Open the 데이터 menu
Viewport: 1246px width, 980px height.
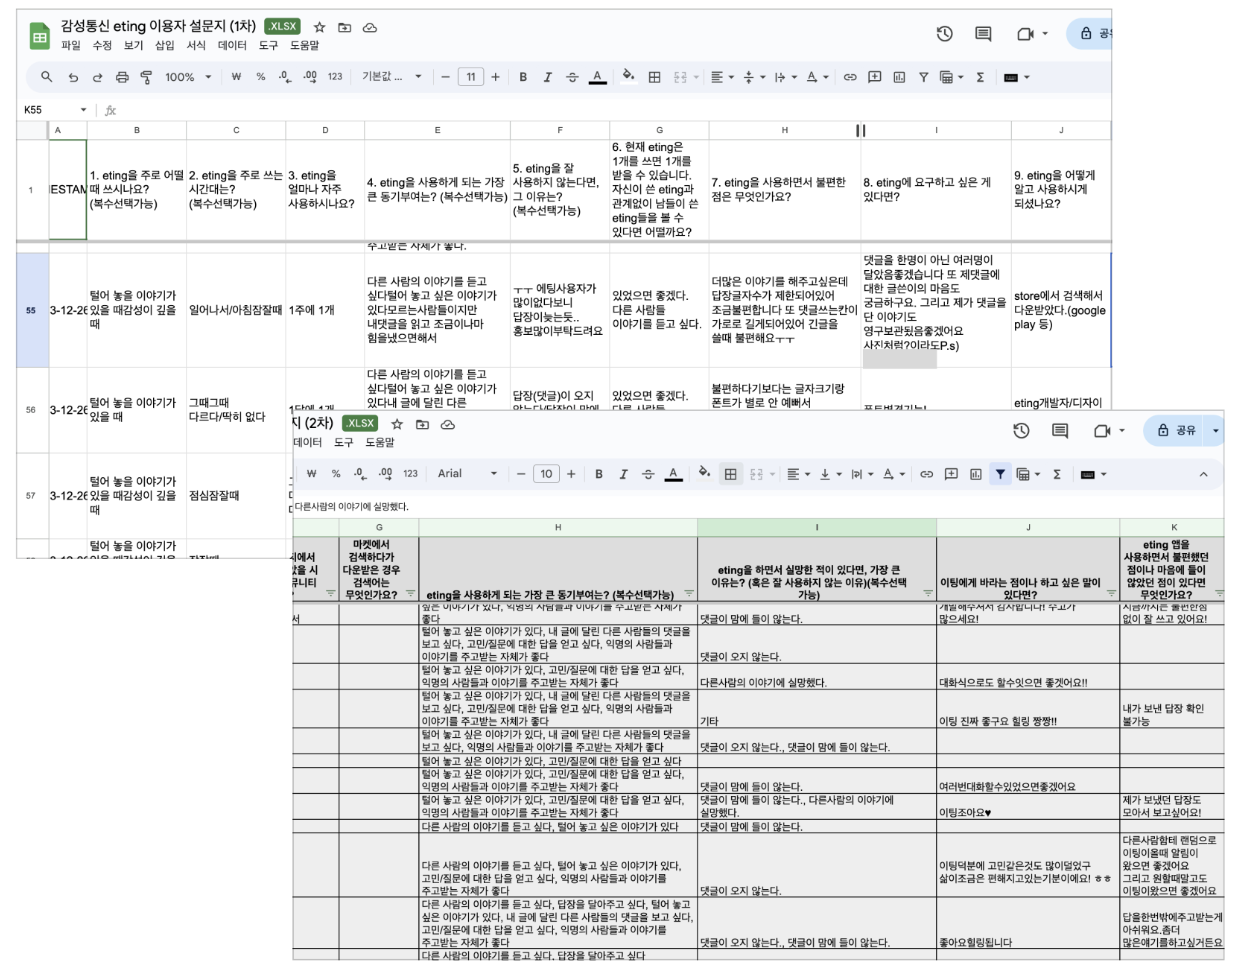[232, 46]
